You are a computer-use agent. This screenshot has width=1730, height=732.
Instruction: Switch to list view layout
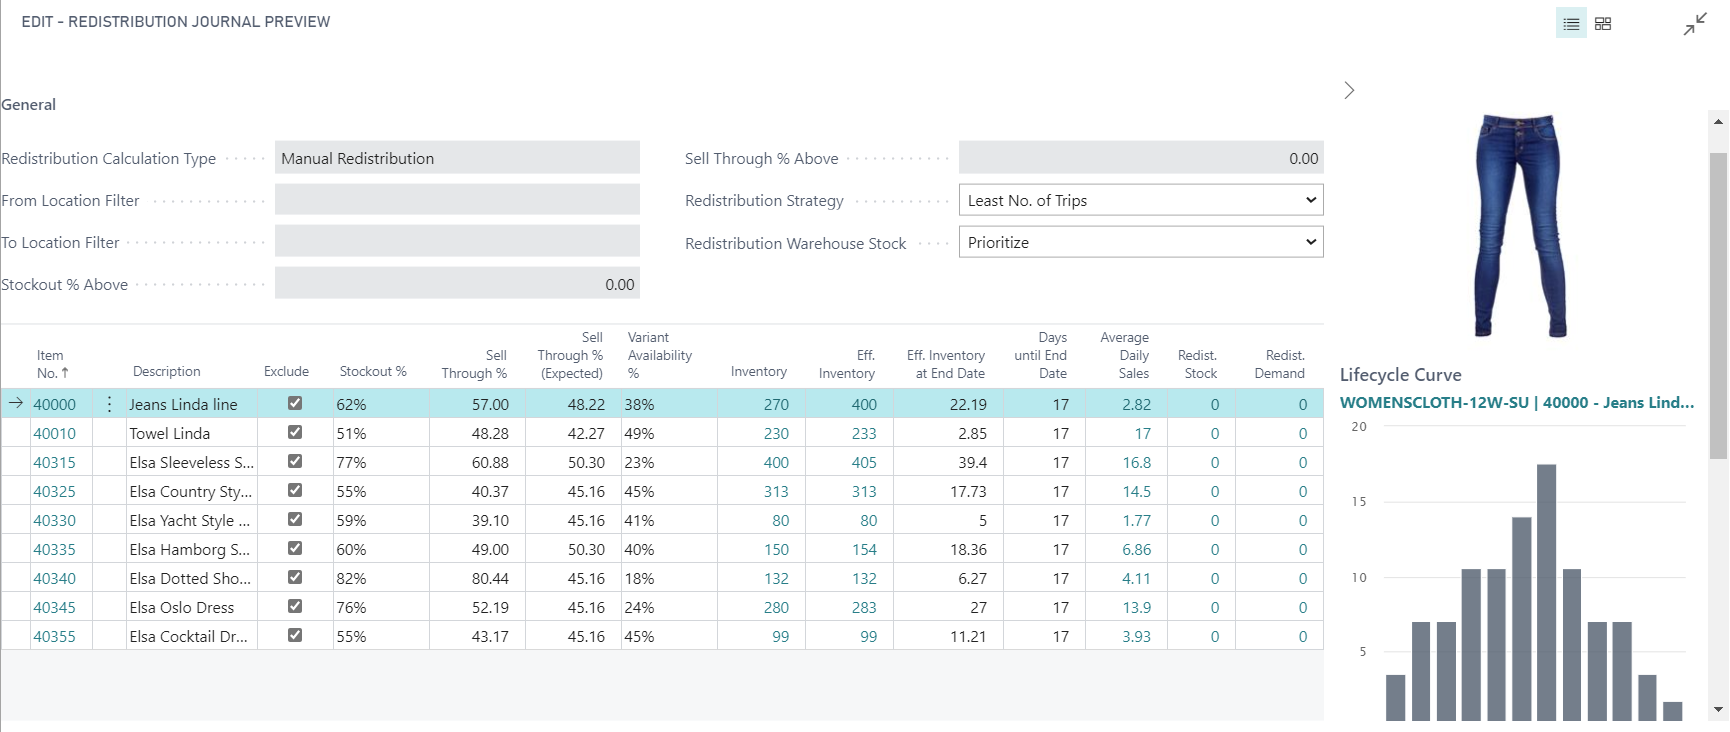coord(1571,24)
